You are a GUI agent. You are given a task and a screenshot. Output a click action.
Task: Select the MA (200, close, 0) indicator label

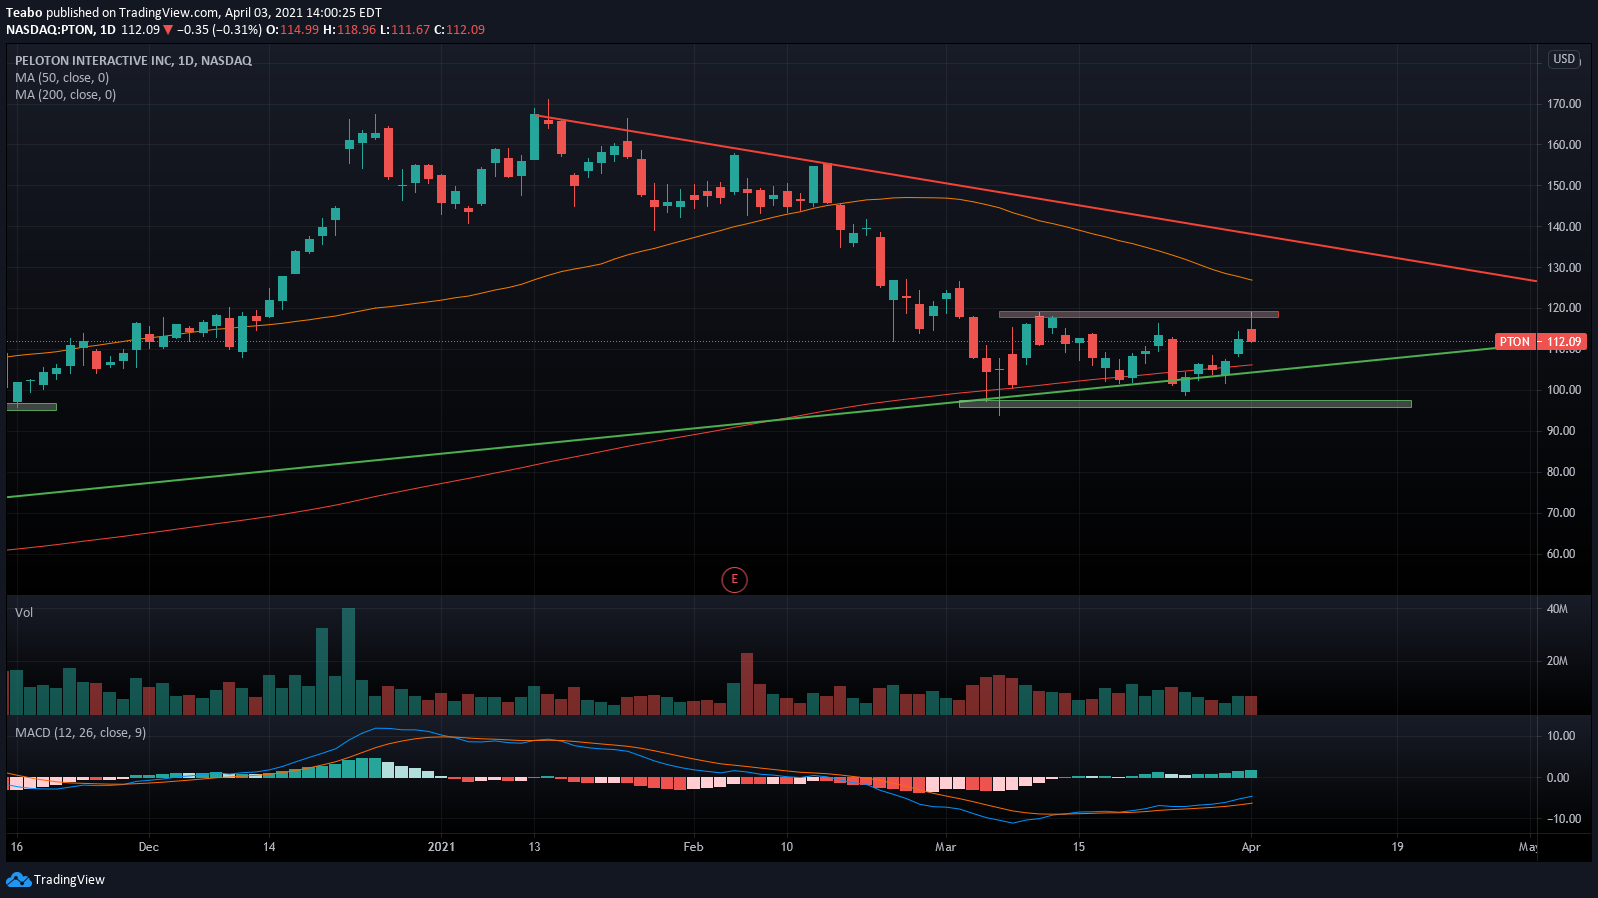pyautogui.click(x=65, y=95)
